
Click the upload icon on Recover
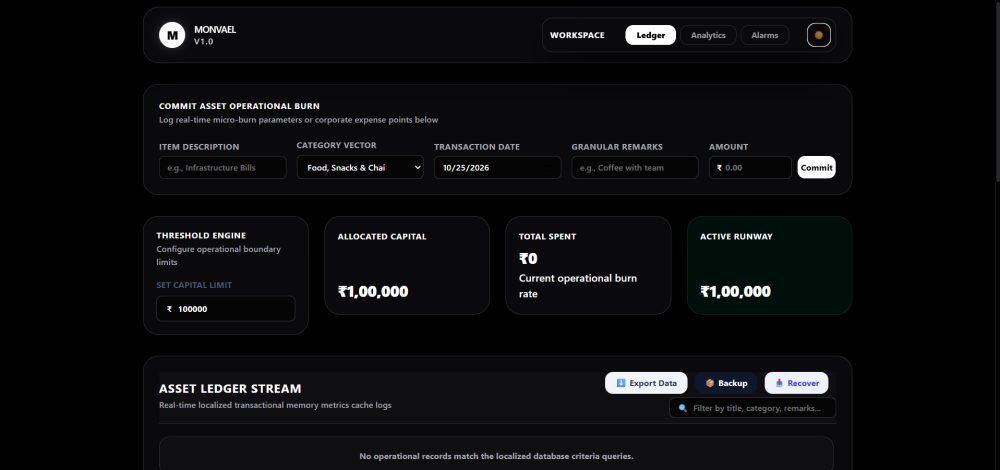pos(779,383)
